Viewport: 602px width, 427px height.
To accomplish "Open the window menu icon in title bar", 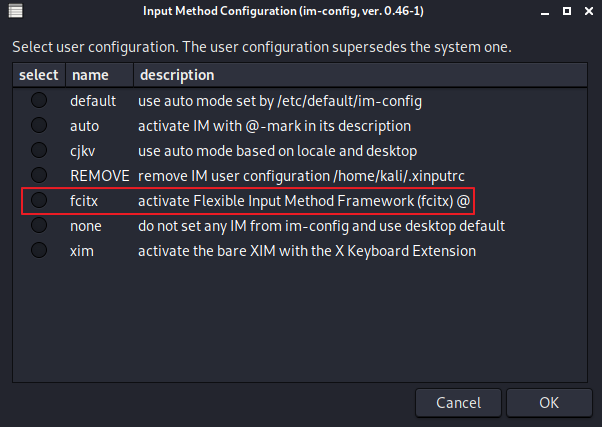I will (14, 14).
